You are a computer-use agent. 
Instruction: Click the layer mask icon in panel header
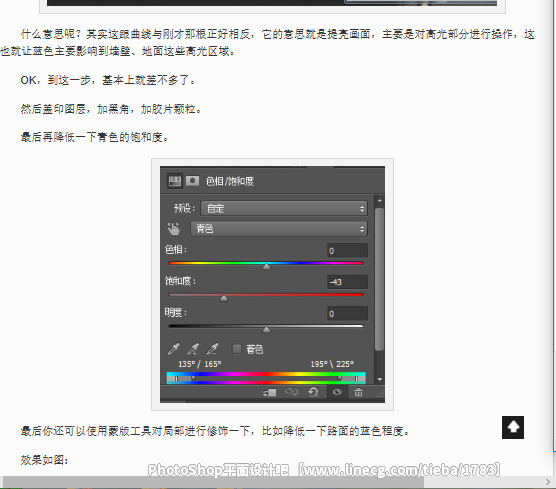192,181
